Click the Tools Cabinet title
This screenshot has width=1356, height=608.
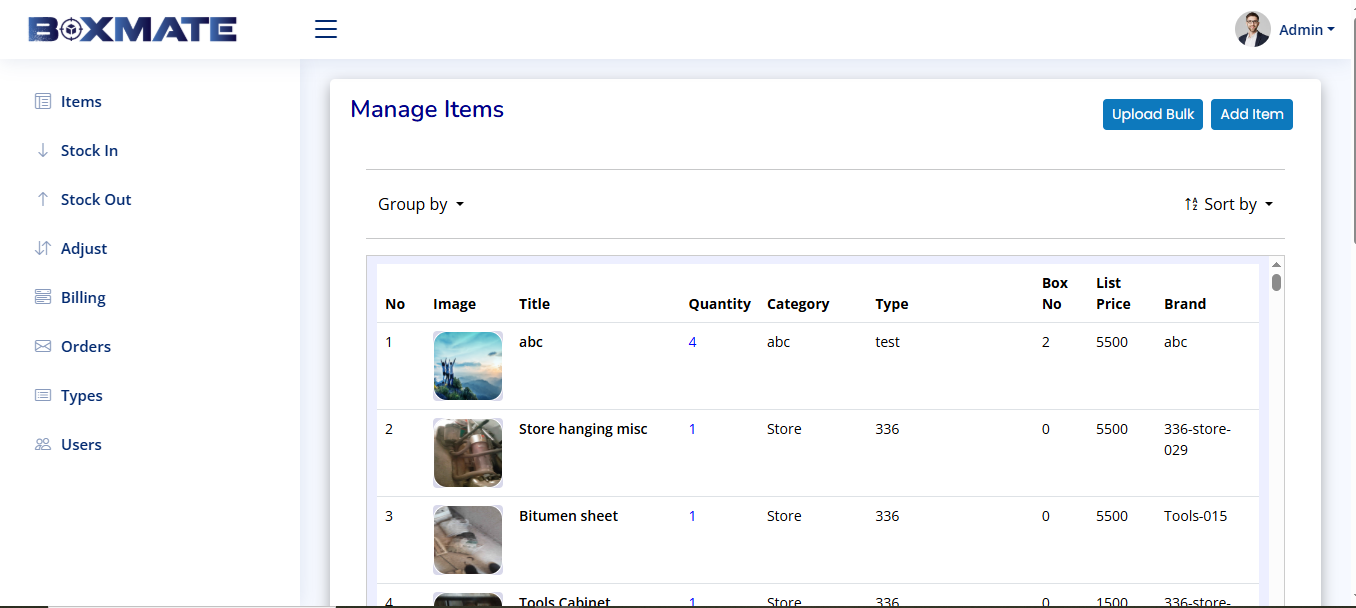pos(564,601)
